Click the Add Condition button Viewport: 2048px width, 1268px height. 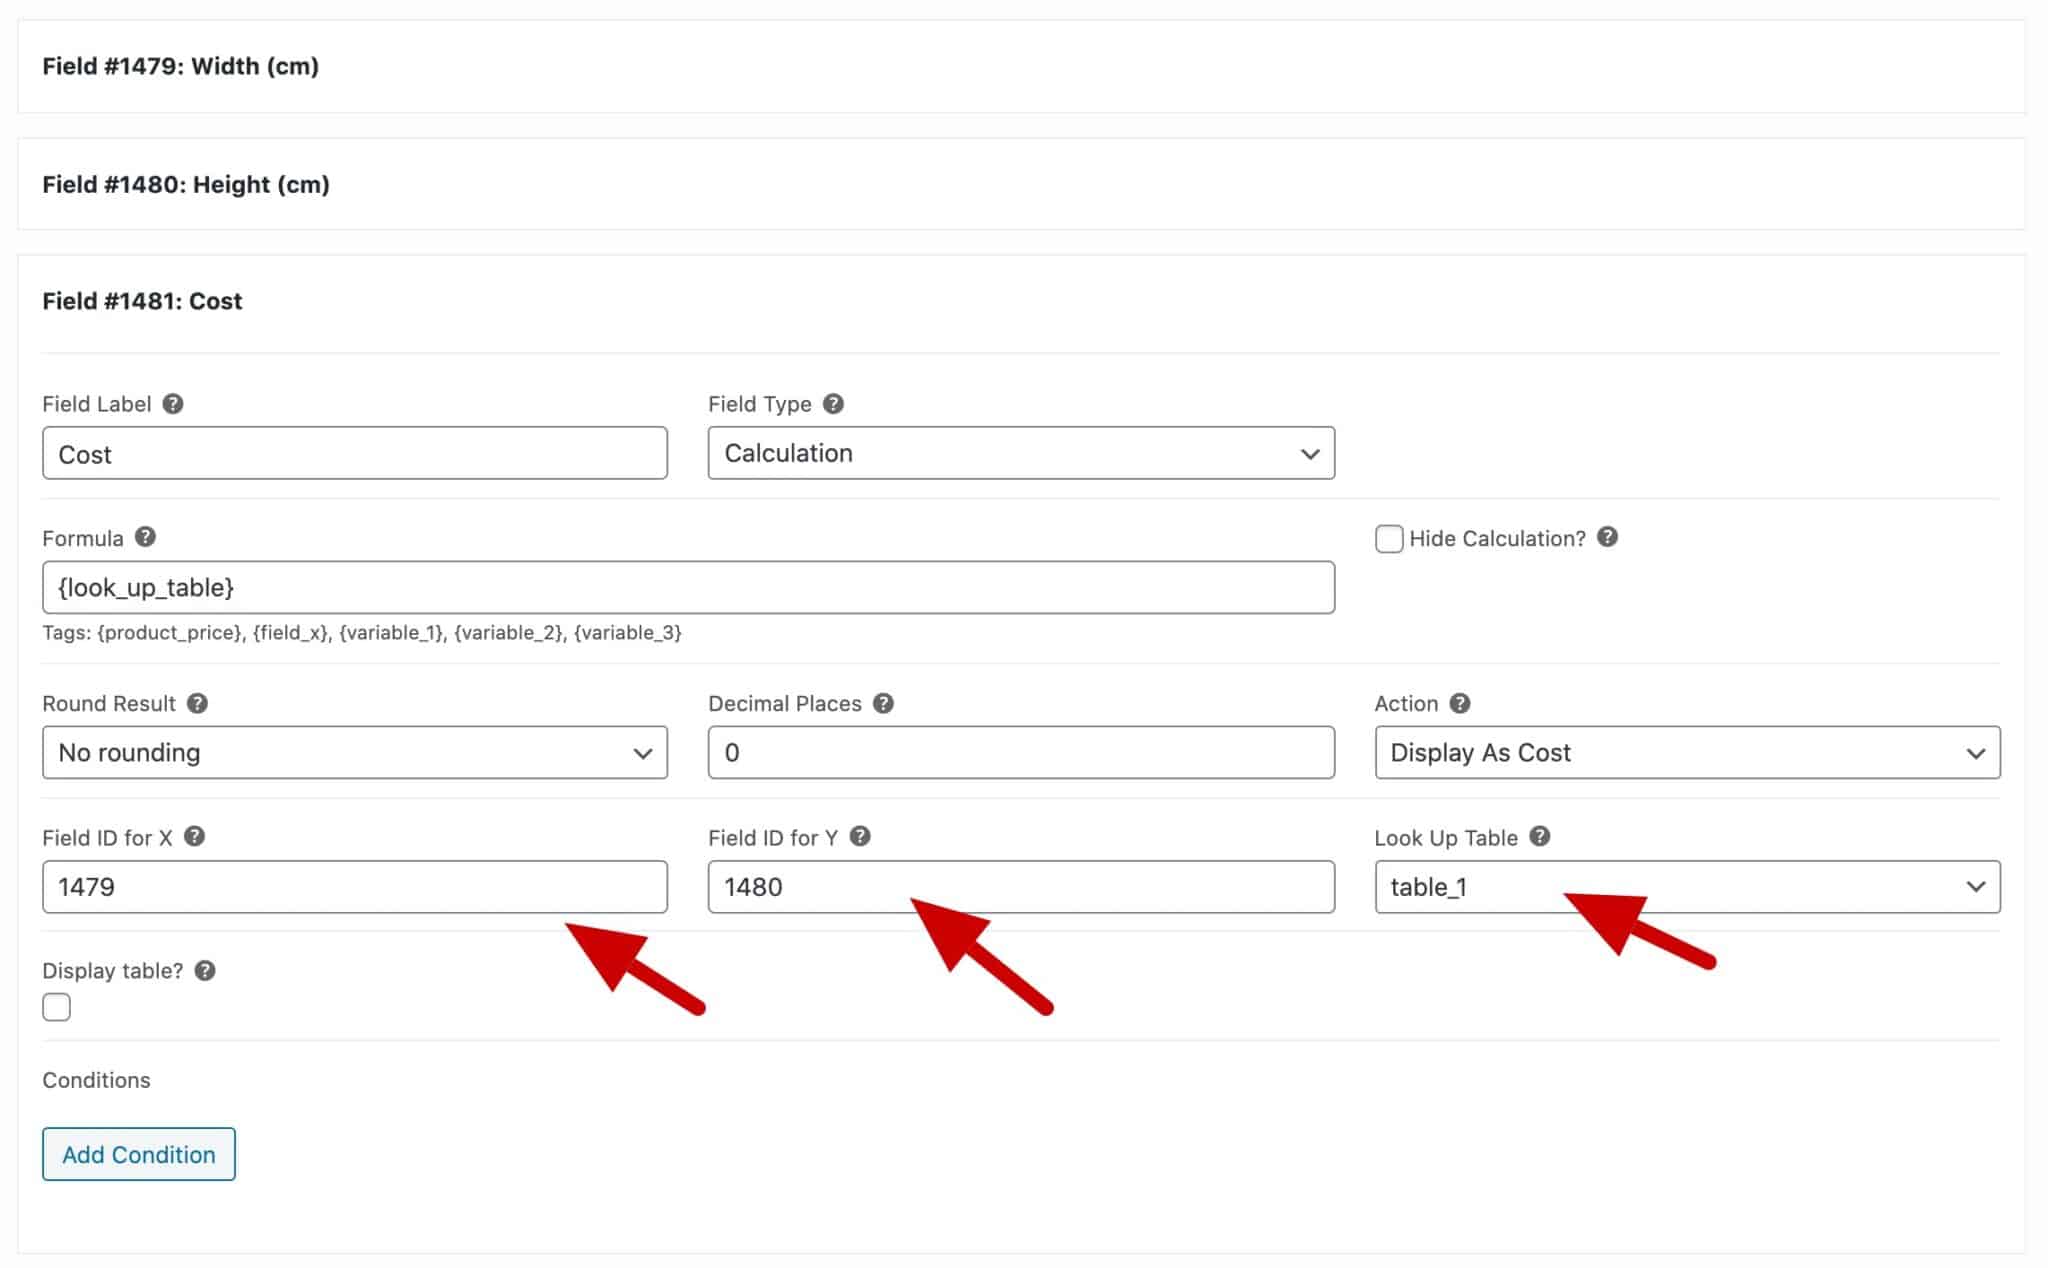tap(138, 1153)
